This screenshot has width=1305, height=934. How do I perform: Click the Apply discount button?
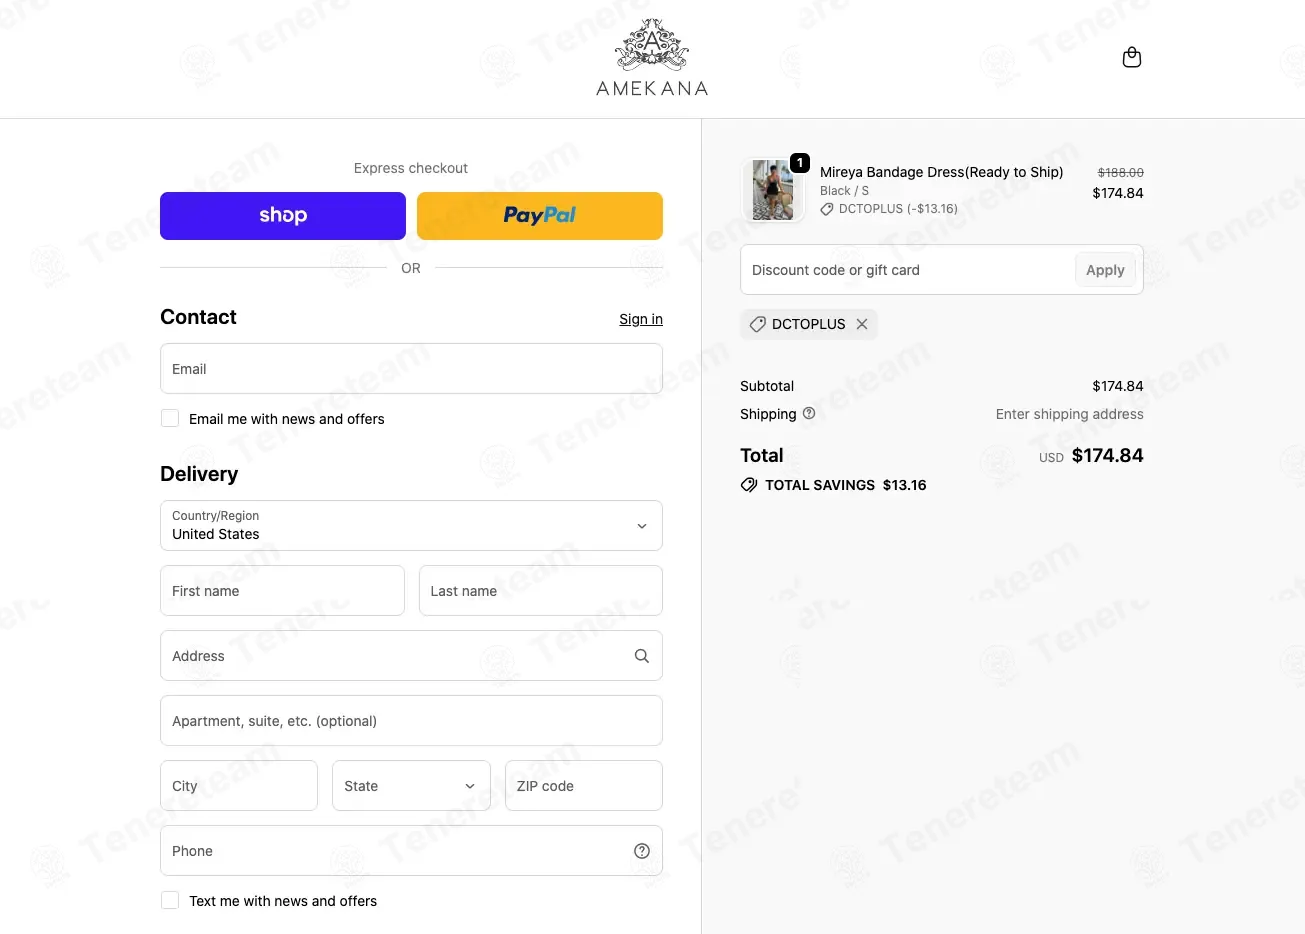point(1105,270)
